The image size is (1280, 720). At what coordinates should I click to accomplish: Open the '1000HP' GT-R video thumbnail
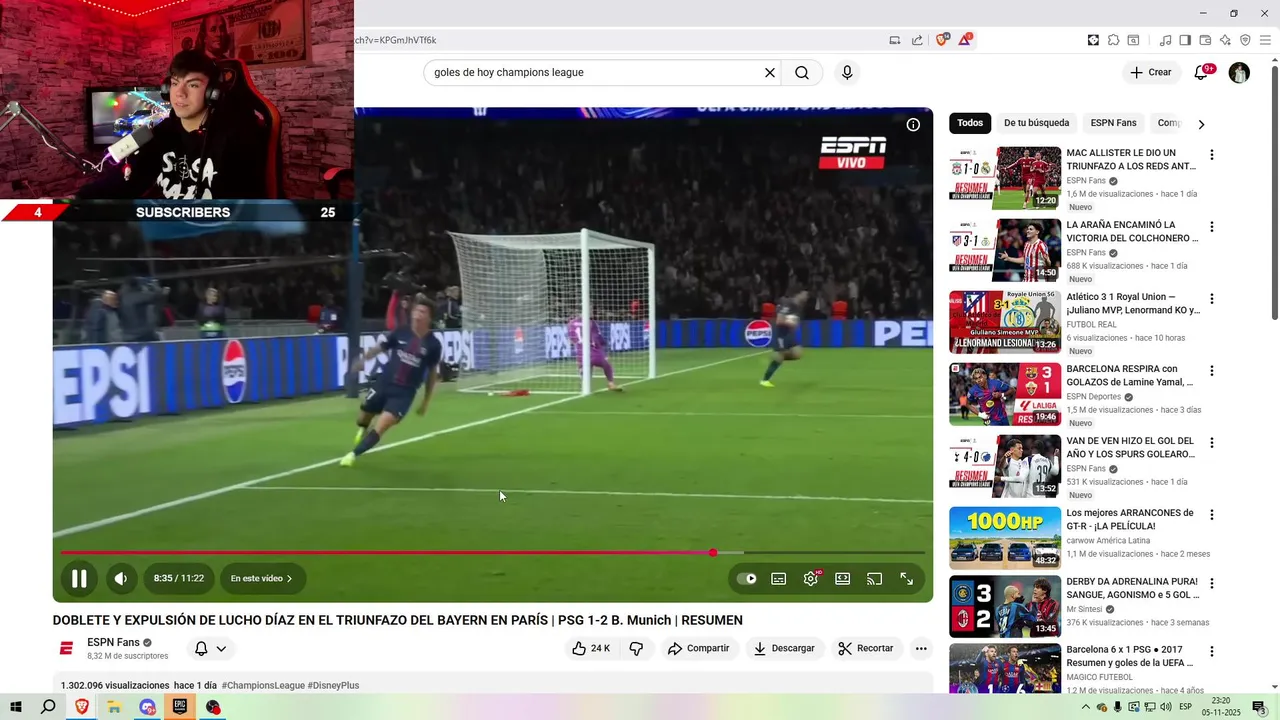pos(1005,538)
